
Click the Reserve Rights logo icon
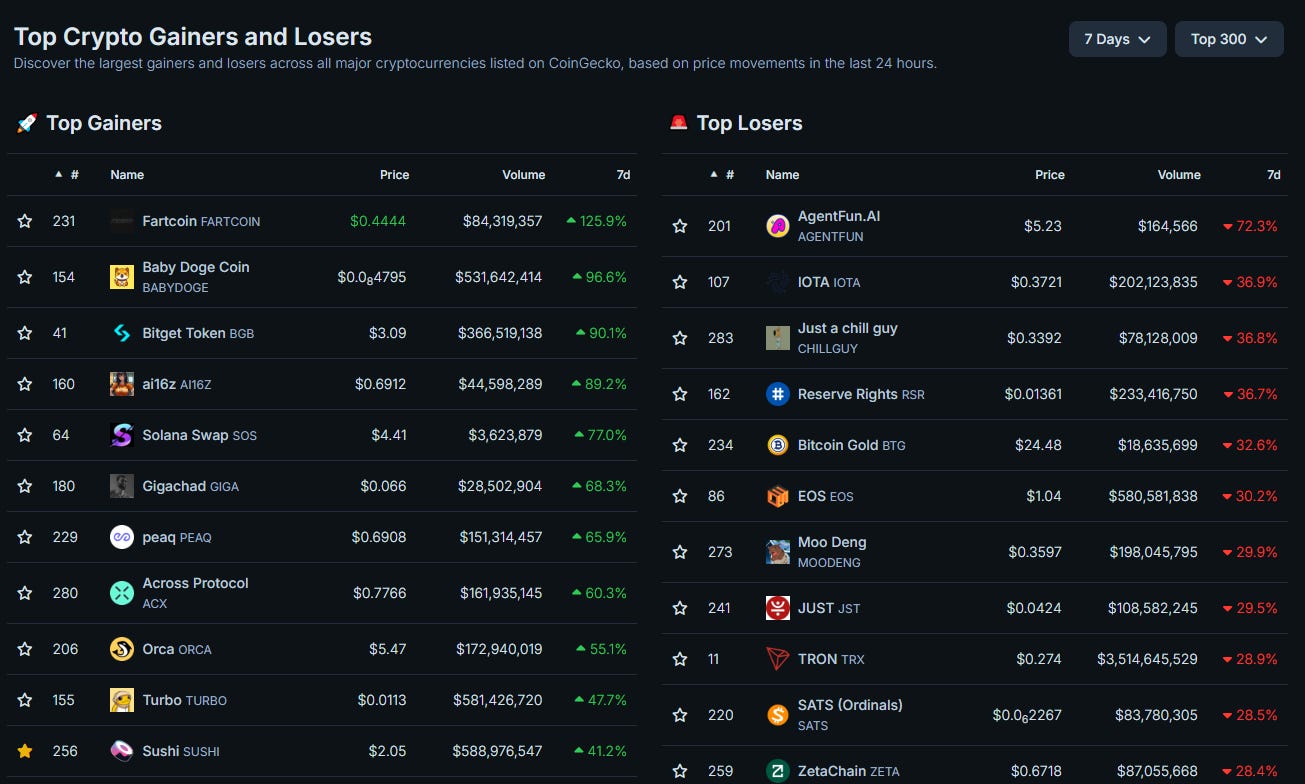777,394
